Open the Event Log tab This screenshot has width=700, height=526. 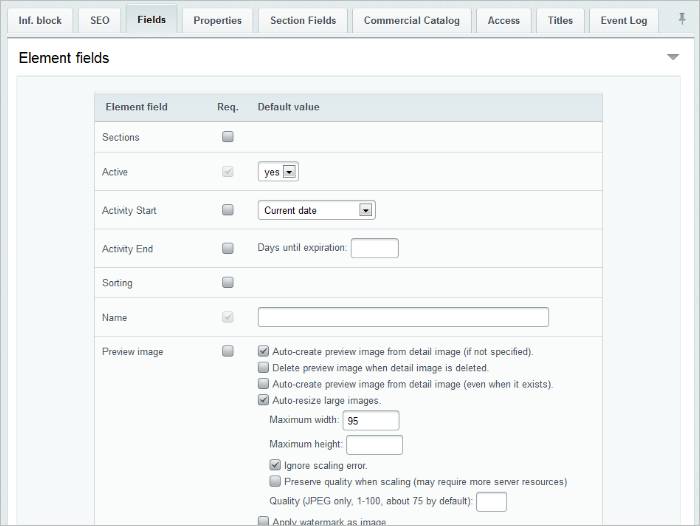[624, 21]
